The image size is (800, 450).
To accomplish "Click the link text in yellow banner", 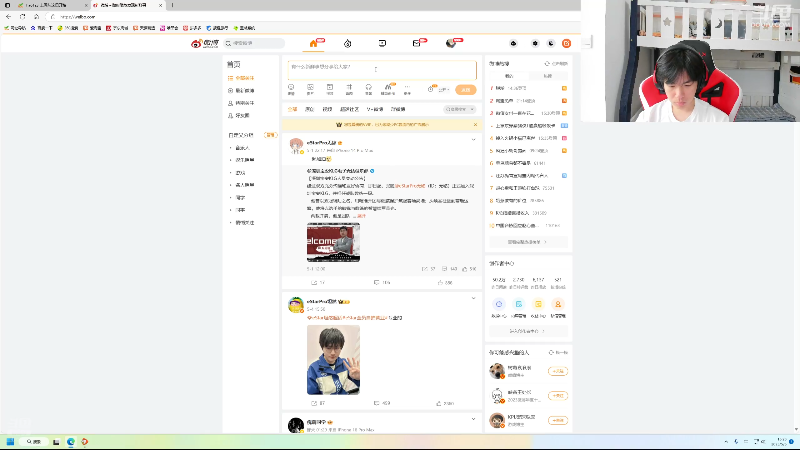I will click(386, 124).
